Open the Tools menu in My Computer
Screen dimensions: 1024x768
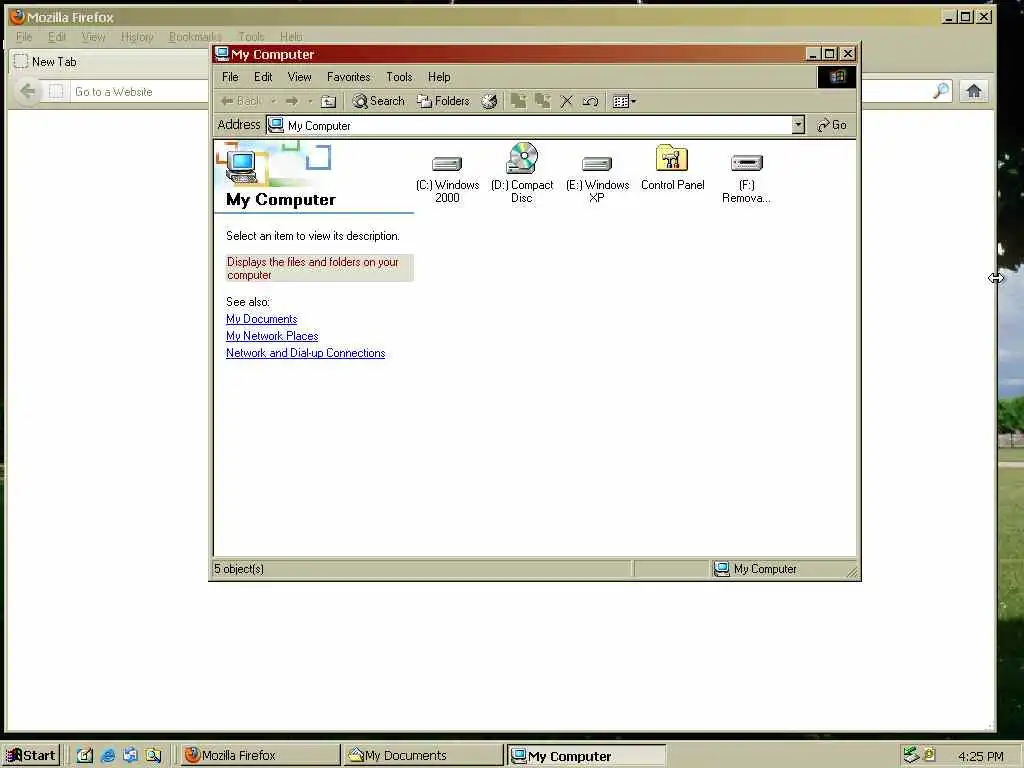(x=399, y=77)
